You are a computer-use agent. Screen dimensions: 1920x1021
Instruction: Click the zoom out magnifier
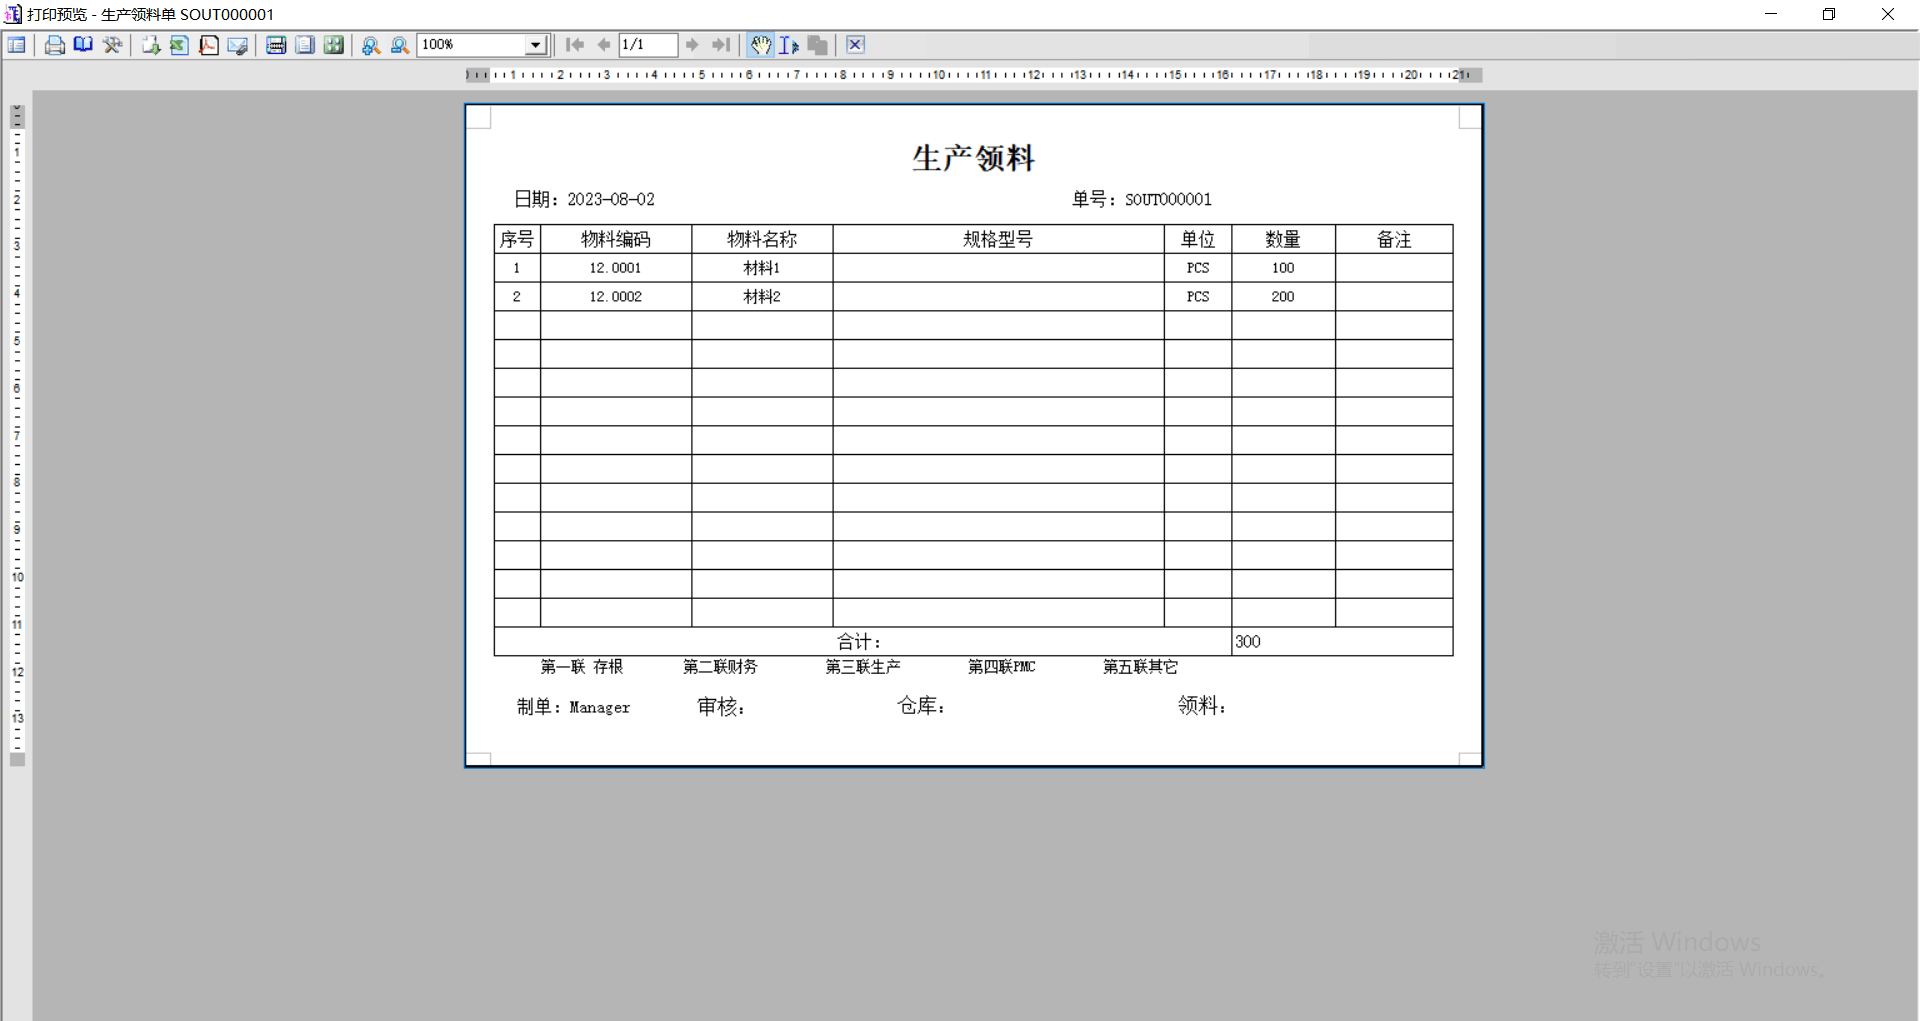399,45
